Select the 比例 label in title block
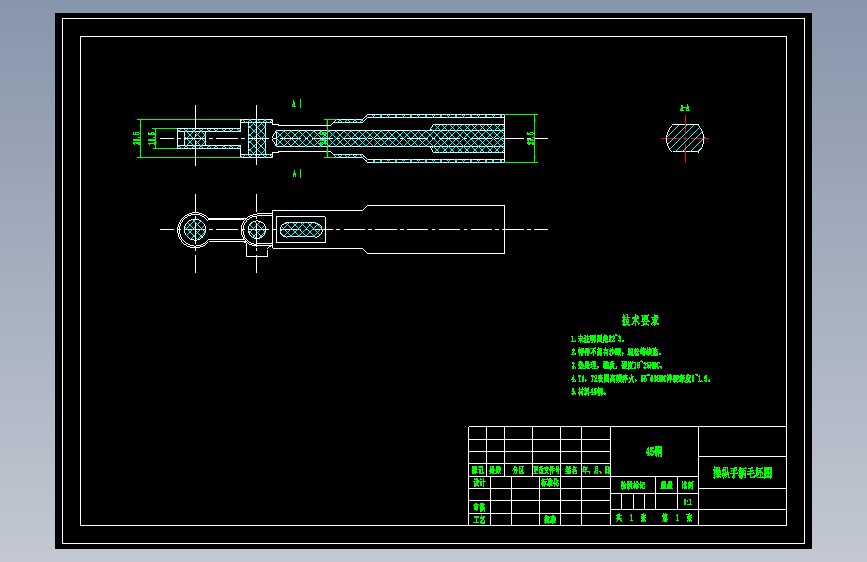The height and width of the screenshot is (562, 867). (x=688, y=485)
